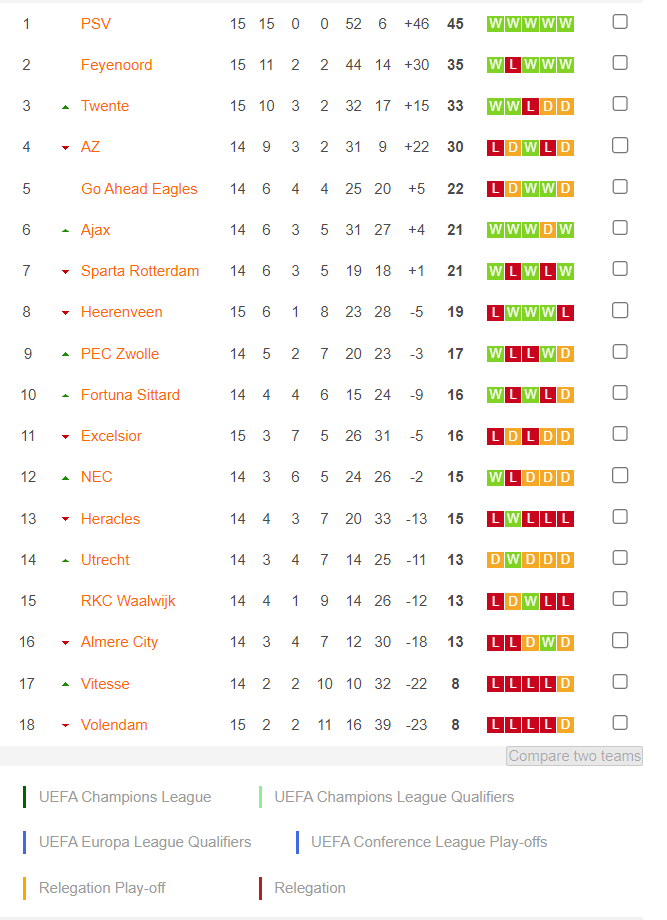
Task: Click PSV's first green W form badge
Action: click(x=495, y=24)
